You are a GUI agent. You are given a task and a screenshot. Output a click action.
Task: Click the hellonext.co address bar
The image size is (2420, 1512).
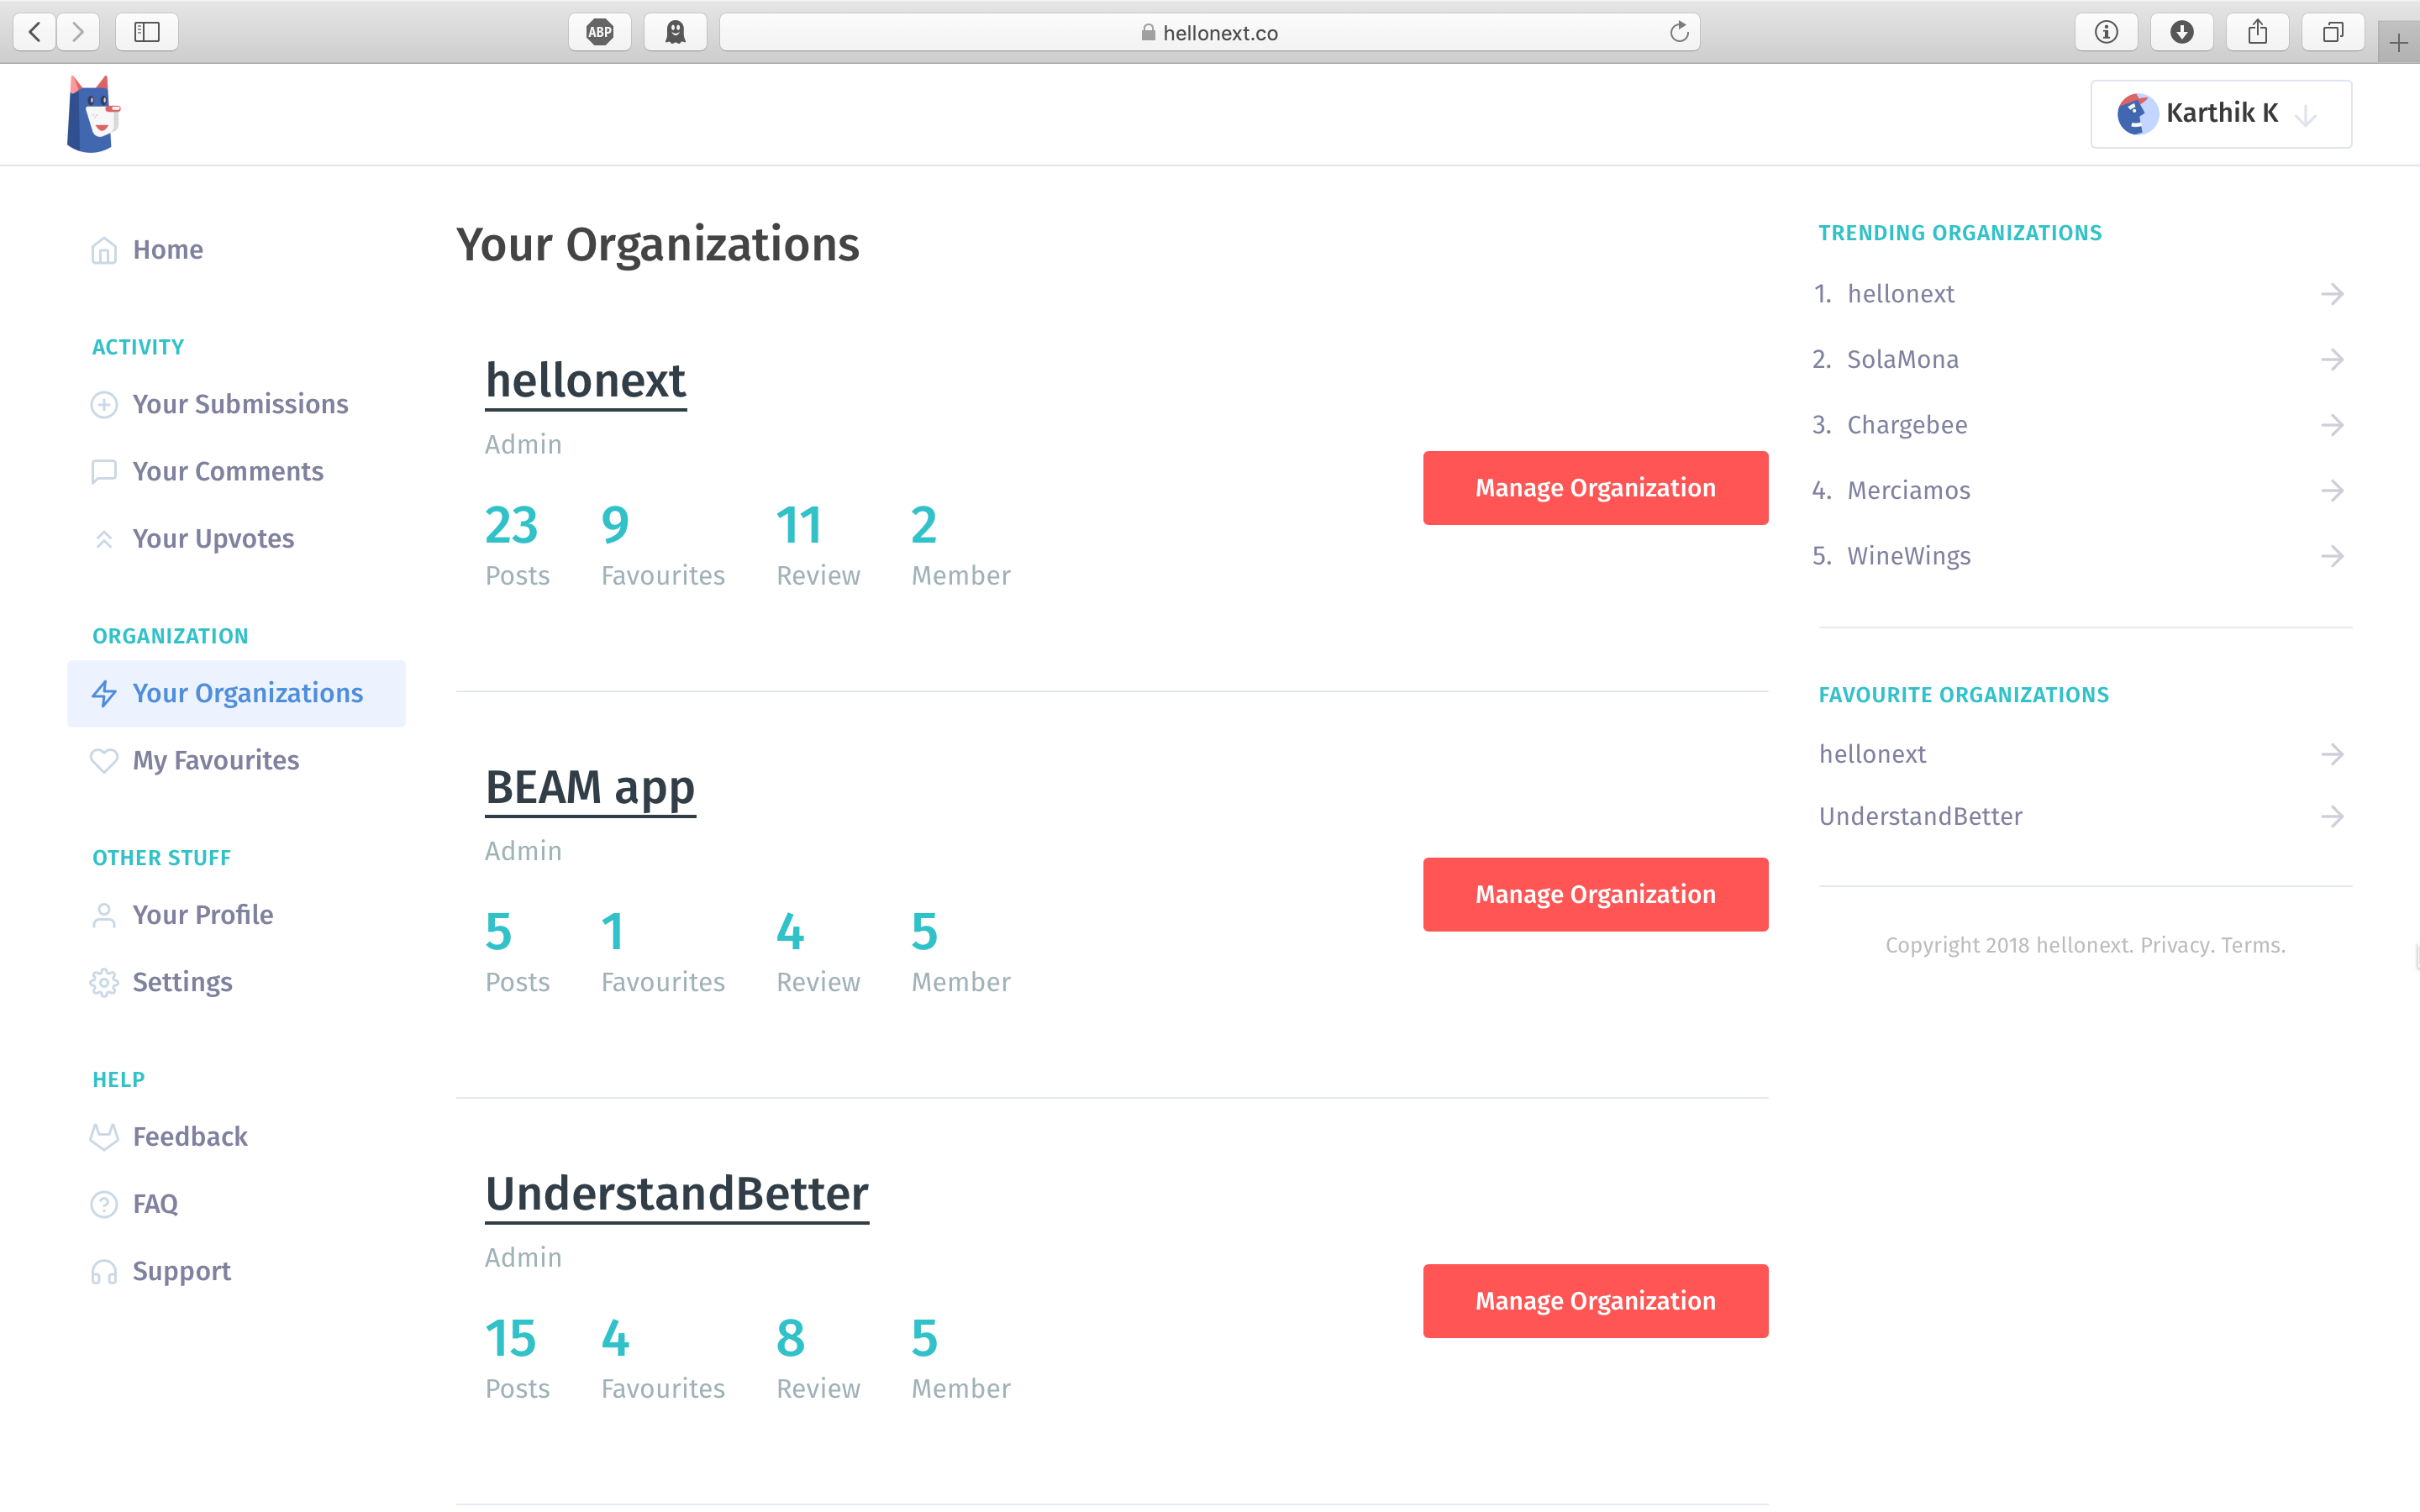point(1209,32)
